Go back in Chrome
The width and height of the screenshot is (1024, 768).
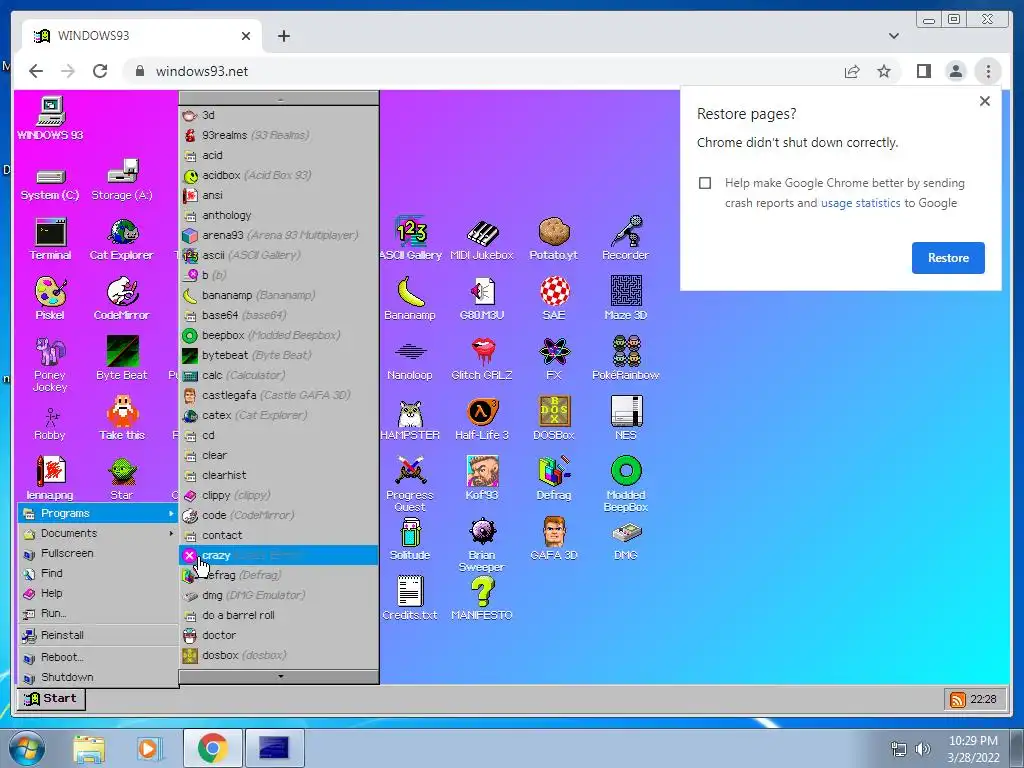(36, 71)
